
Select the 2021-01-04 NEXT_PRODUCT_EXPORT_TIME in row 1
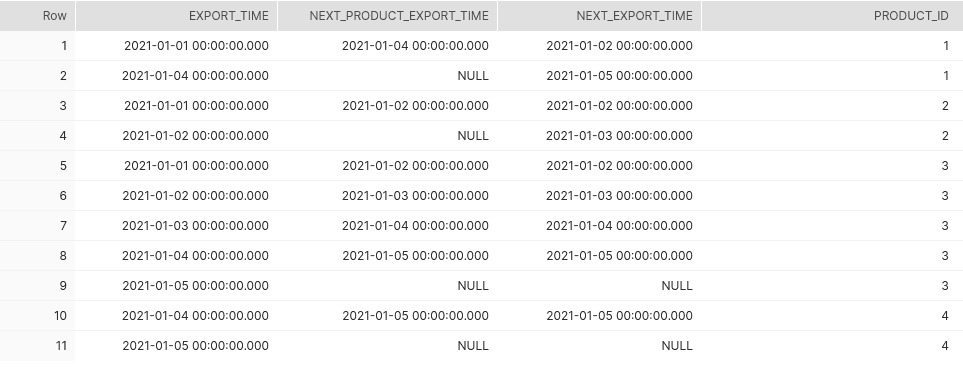(x=415, y=46)
